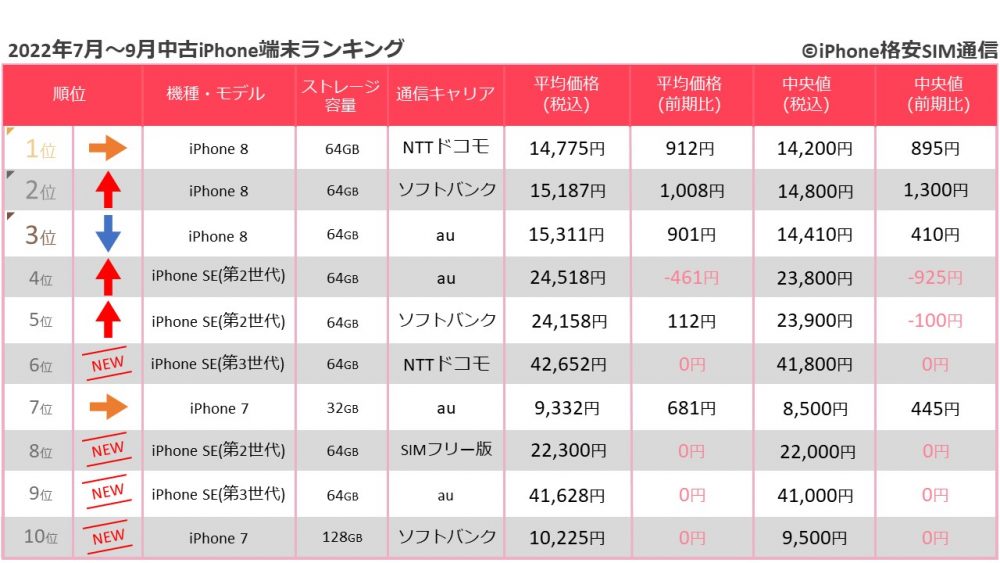Click the iPhone SE(第3世代) cell in rank 6

pos(218,363)
